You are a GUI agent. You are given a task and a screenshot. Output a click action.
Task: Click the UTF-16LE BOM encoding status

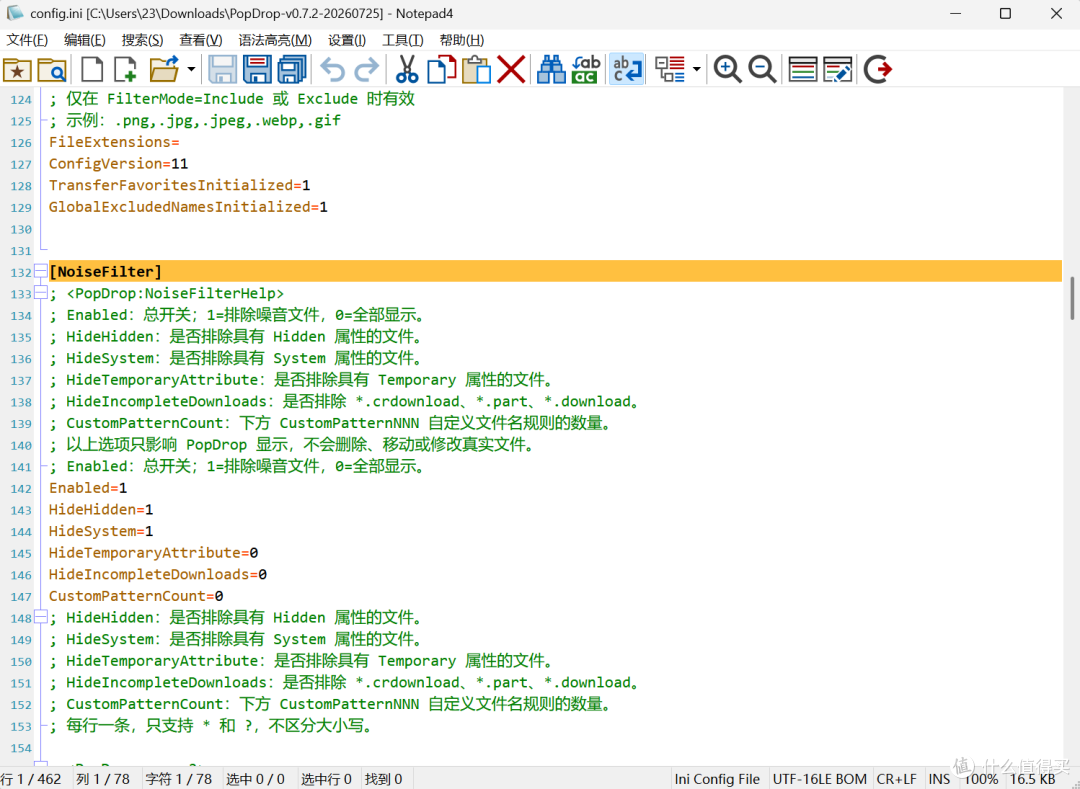(820, 779)
